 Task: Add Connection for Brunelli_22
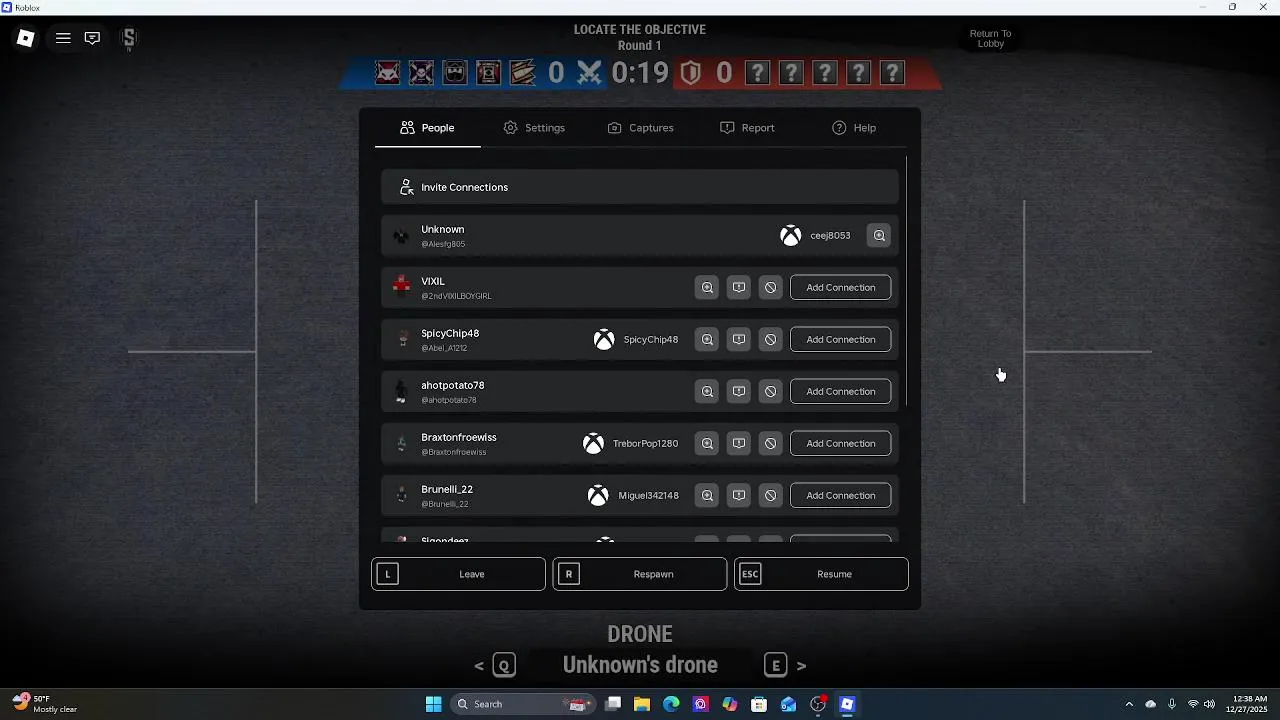(841, 495)
